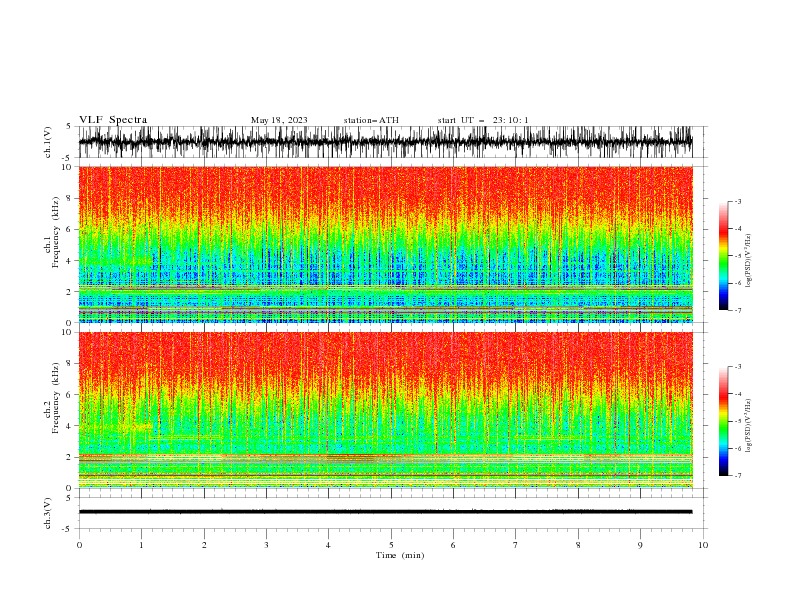Select the ch.2 "Frequency (kHz)" axis label
The image size is (792, 612).
tap(56, 398)
